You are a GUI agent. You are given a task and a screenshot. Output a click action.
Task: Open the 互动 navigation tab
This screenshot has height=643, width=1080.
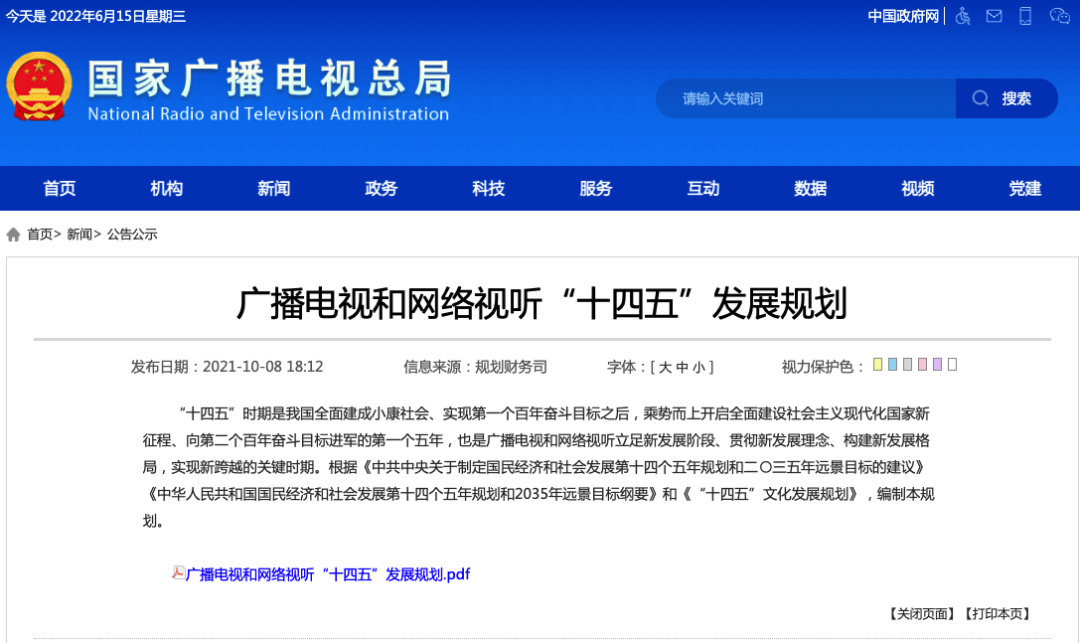[702, 188]
